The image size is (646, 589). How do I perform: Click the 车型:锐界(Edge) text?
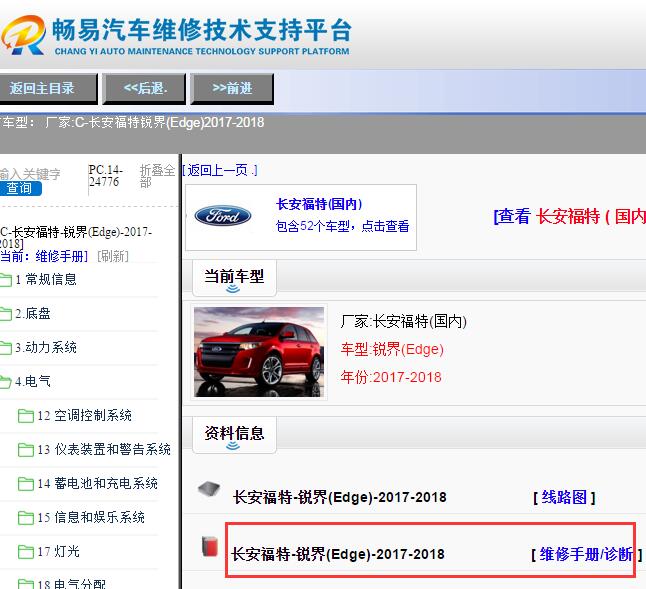(x=392, y=350)
